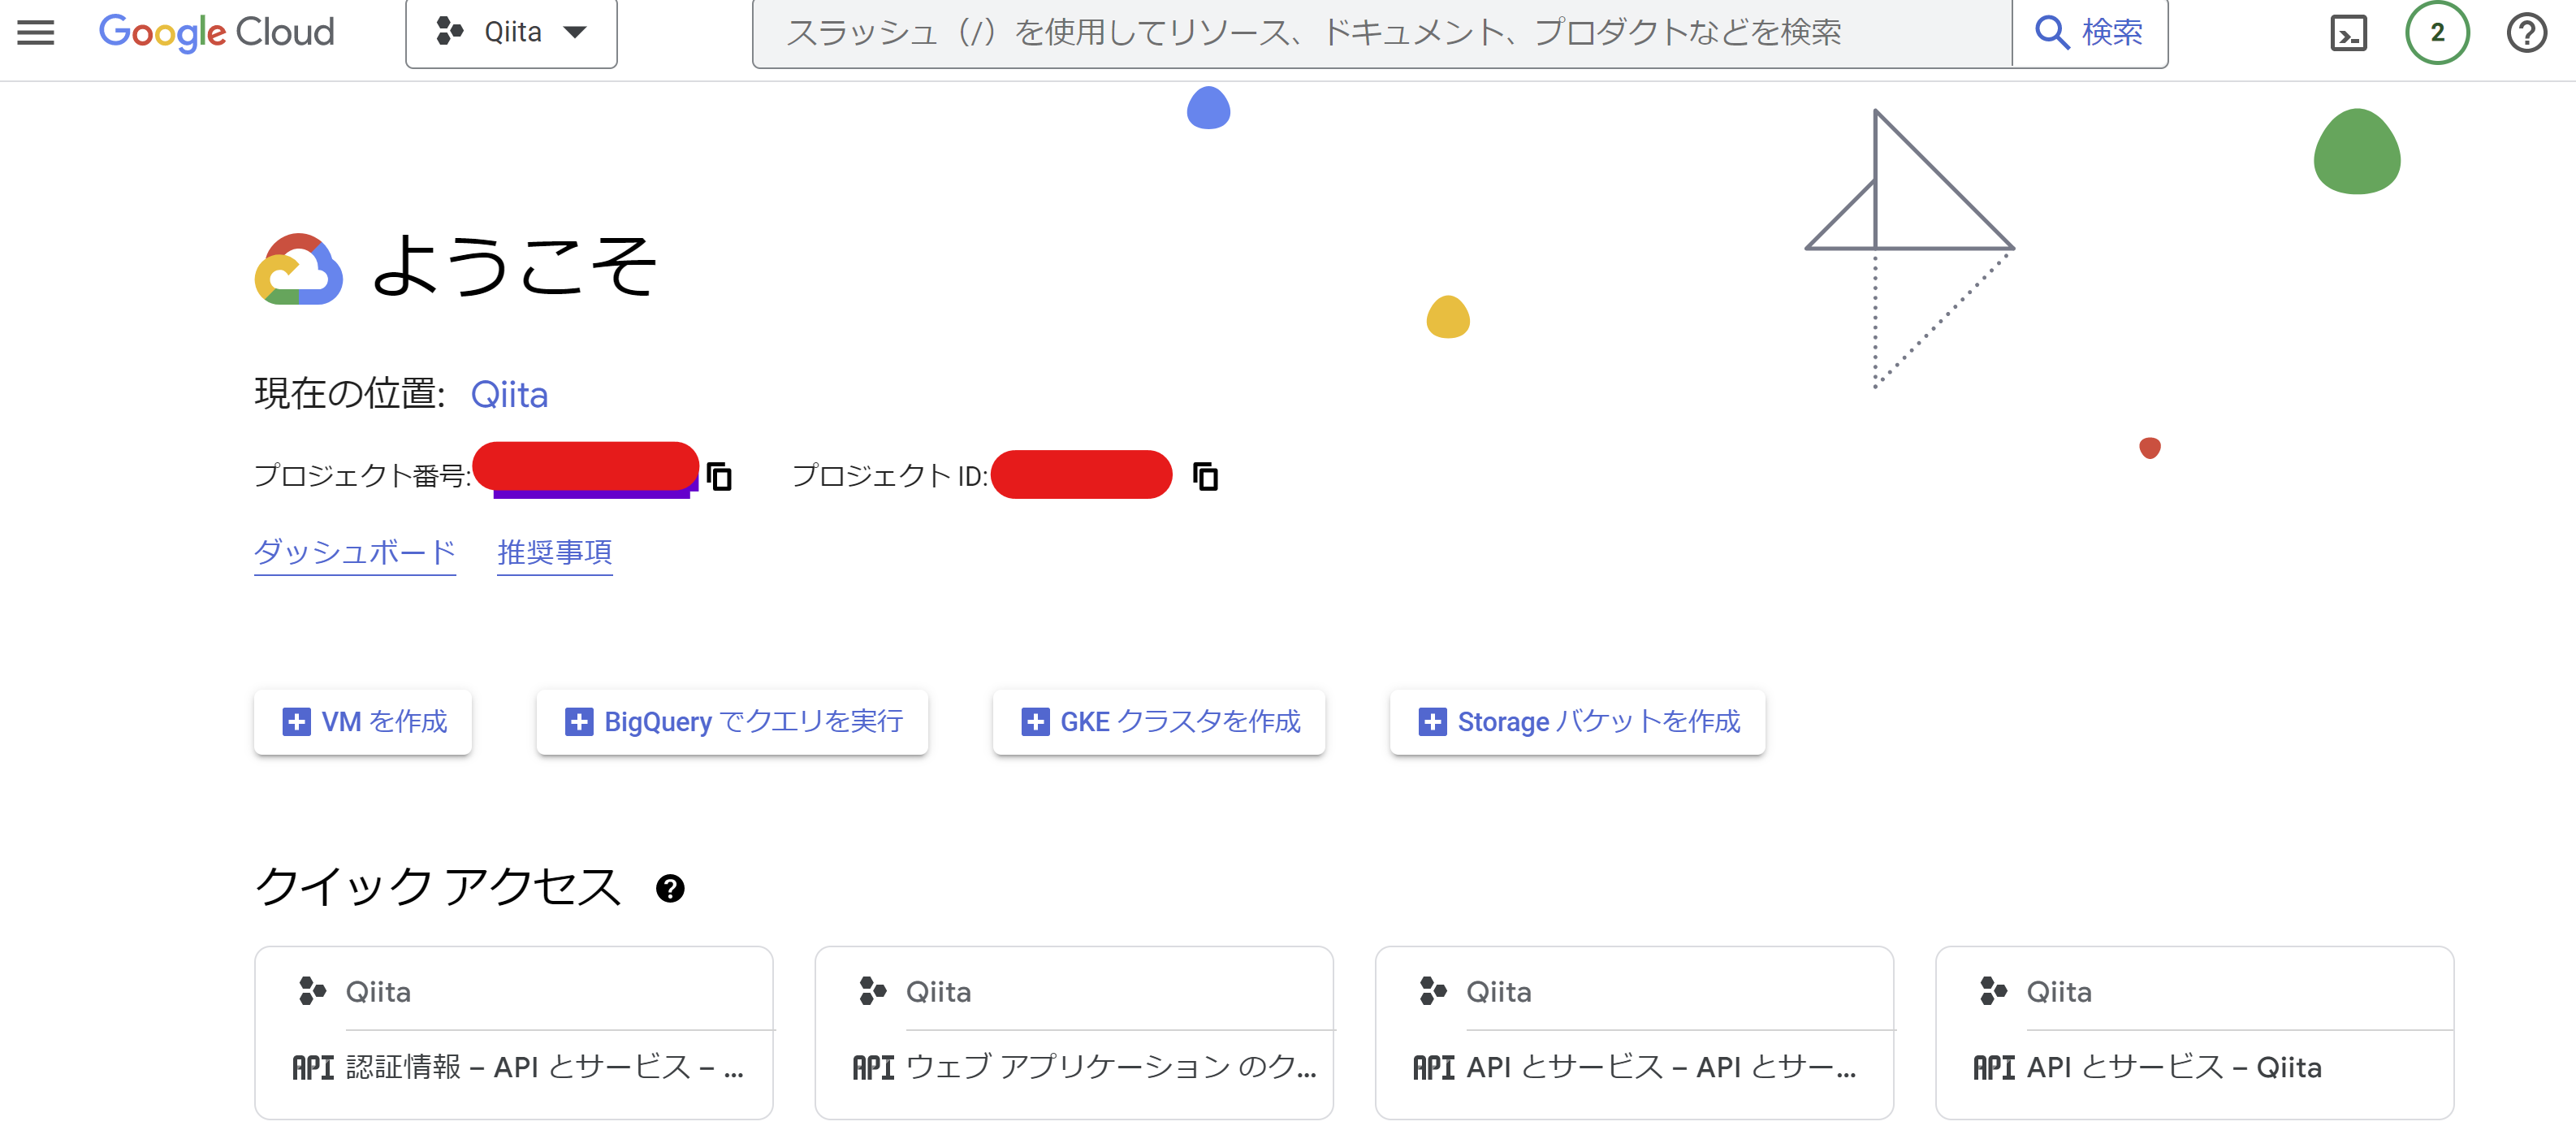Copy the project number using copy icon
The image size is (2576, 1139).
[x=720, y=477]
